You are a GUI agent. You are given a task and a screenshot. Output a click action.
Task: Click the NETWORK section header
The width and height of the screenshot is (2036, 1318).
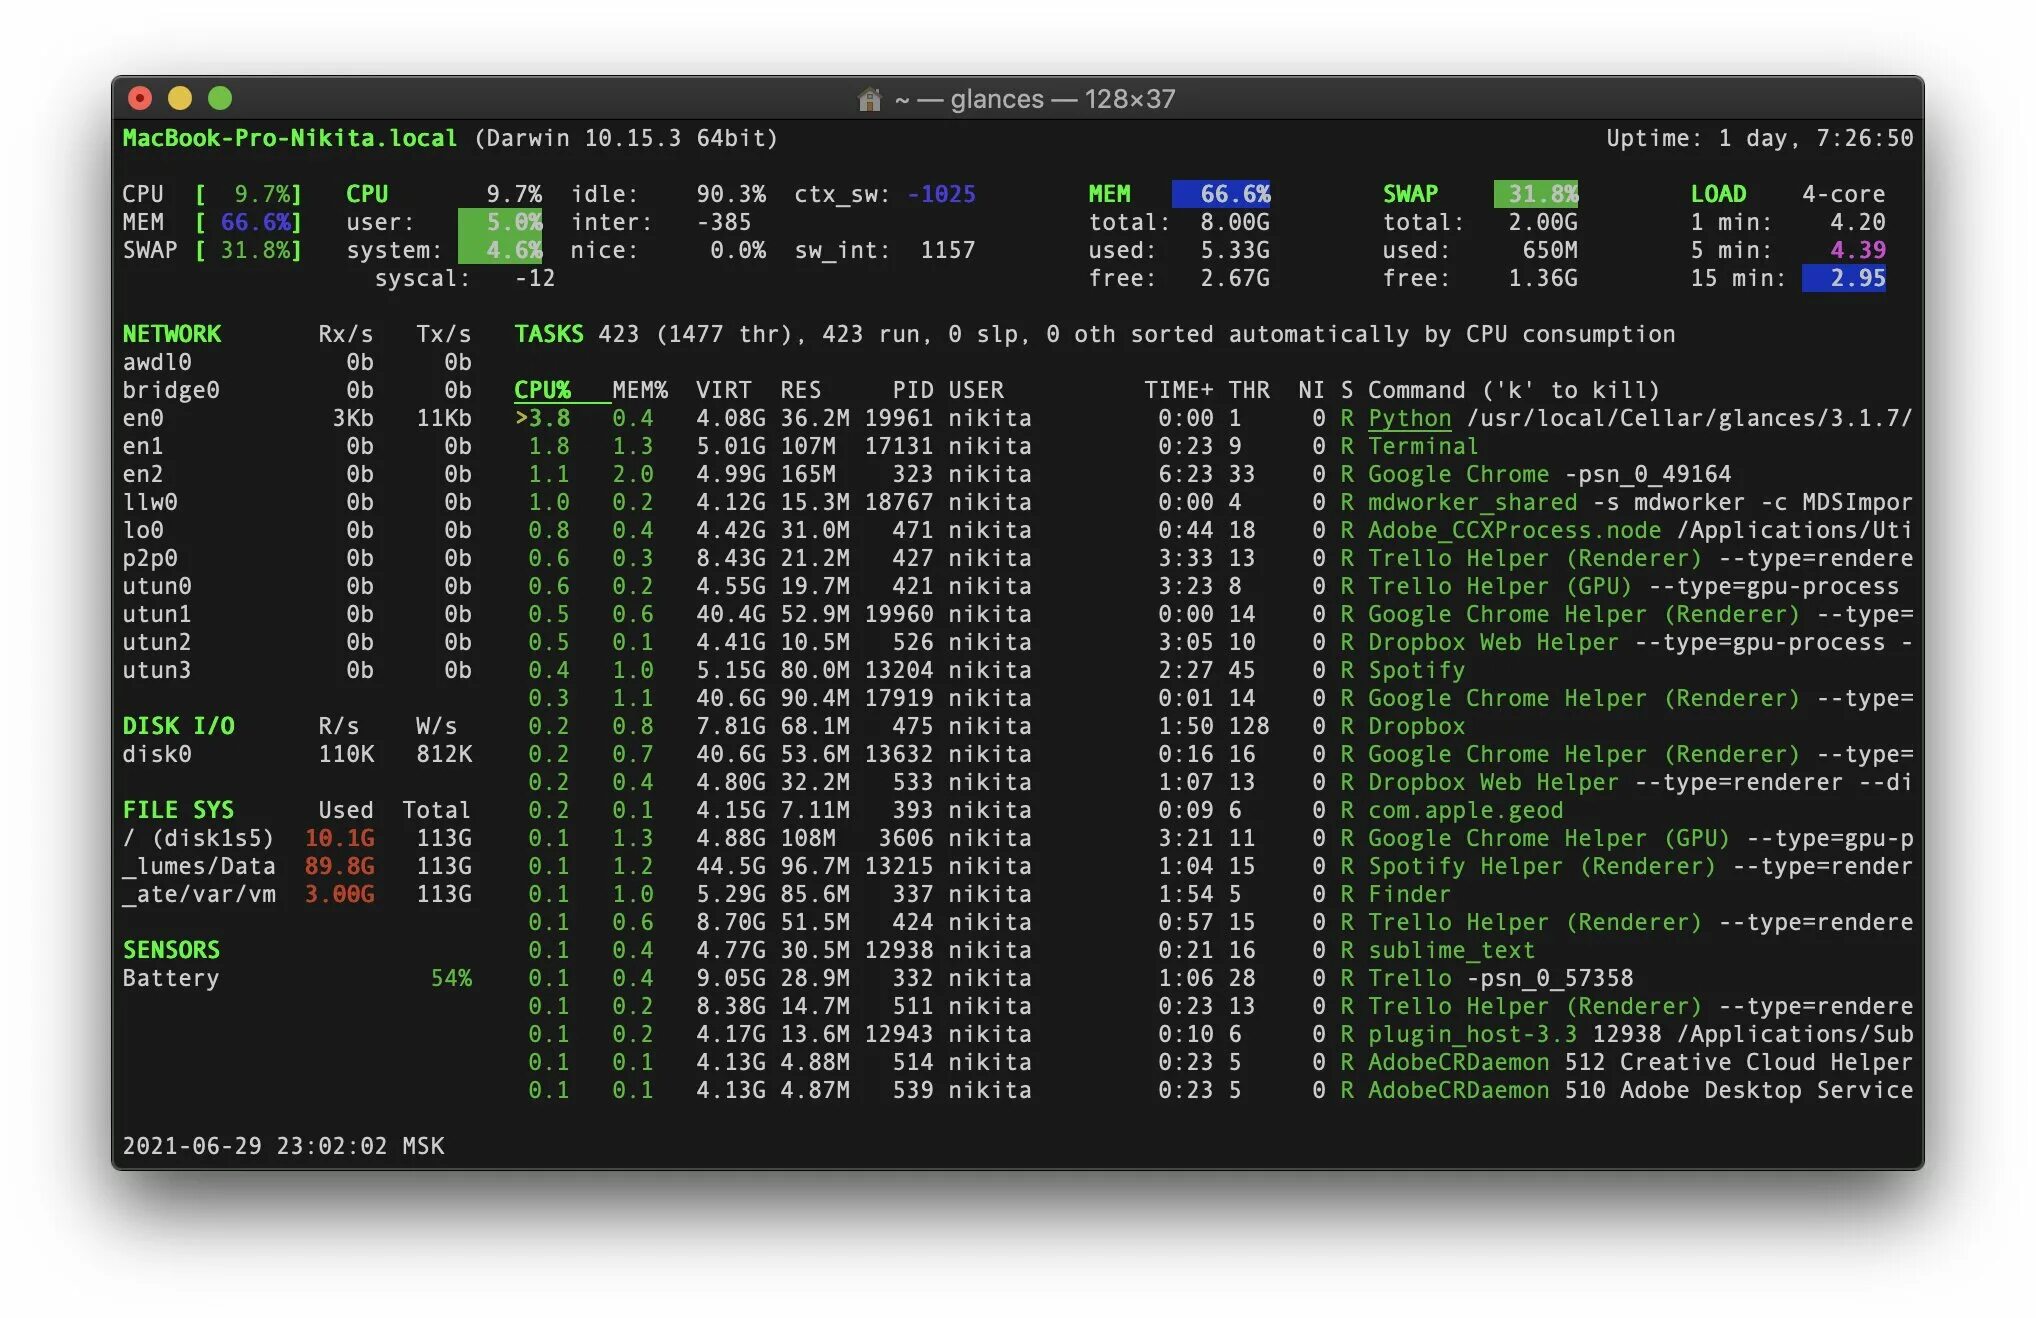tap(172, 334)
